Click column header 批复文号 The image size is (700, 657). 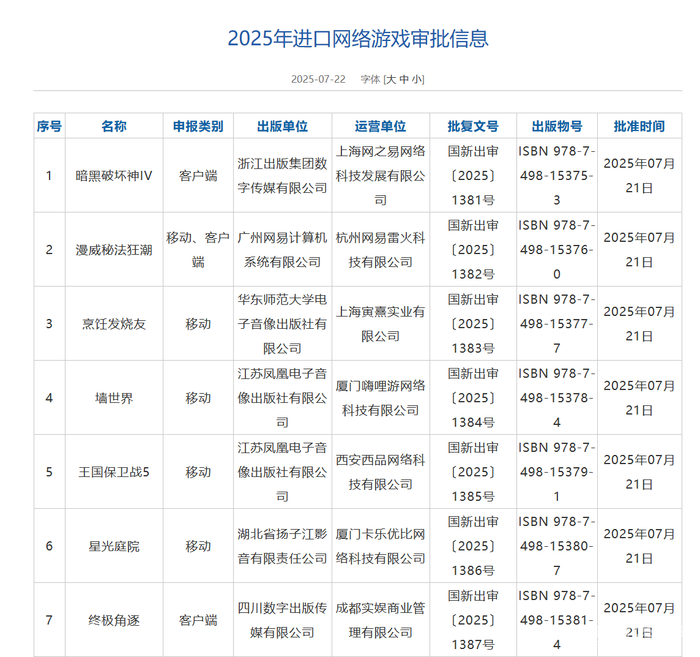point(473,126)
